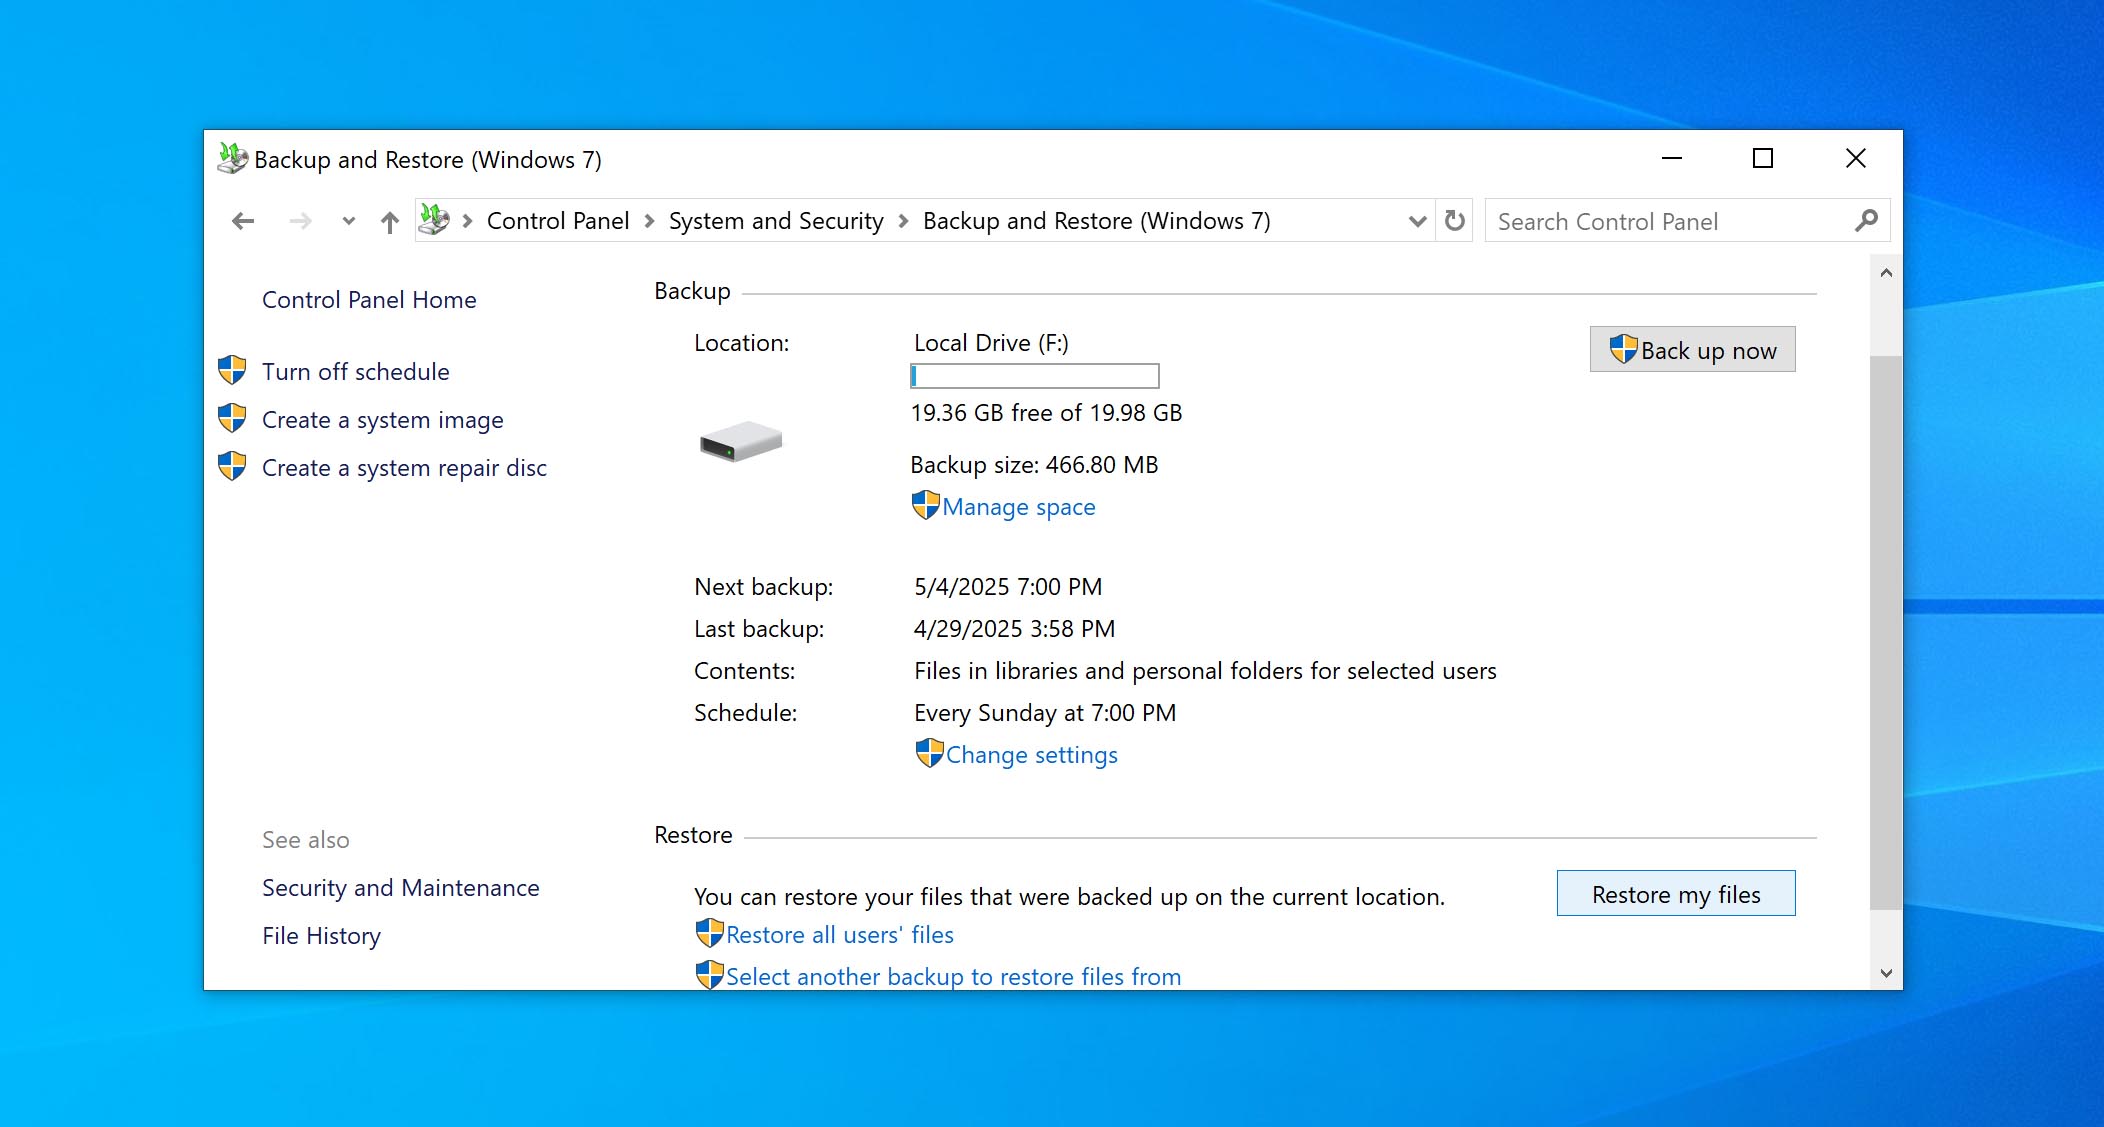
Task: Click the shield icon beside Create a system image
Action: click(x=232, y=418)
